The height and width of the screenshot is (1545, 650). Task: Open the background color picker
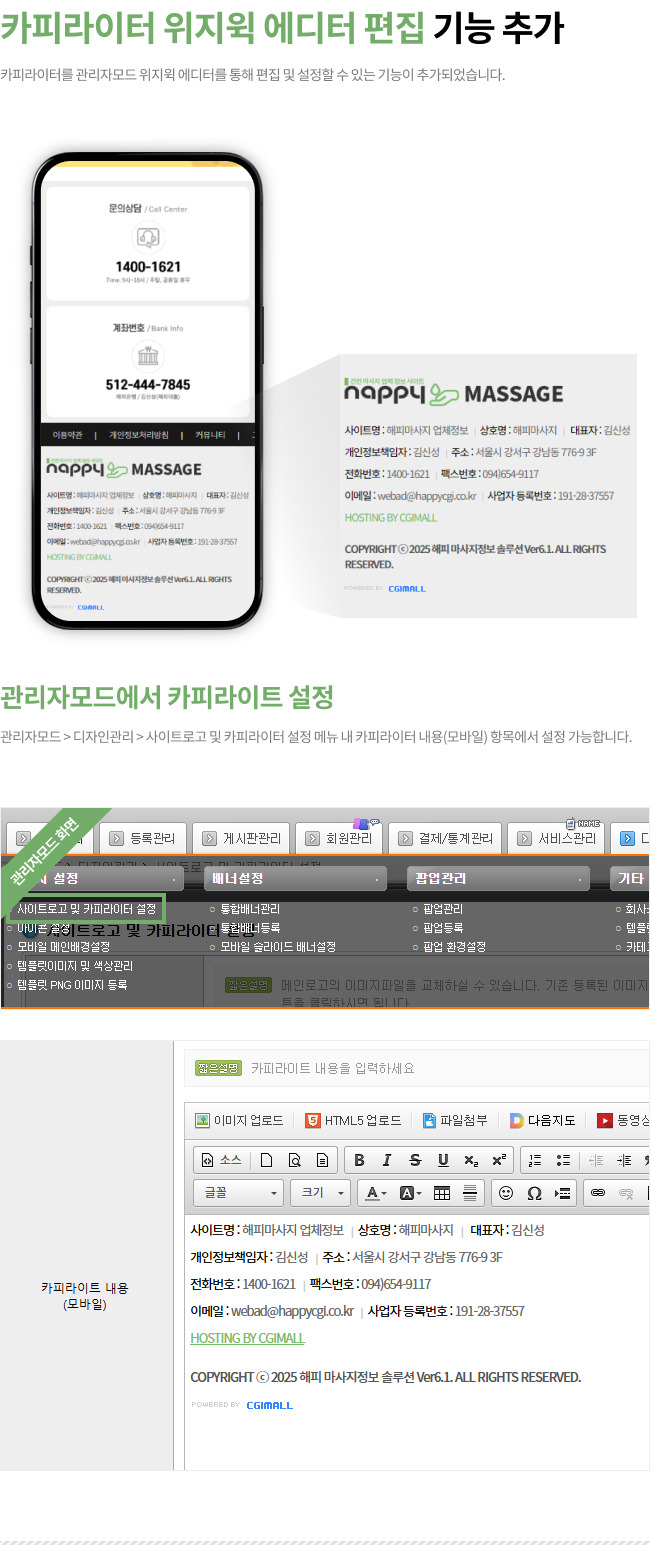click(410, 1193)
